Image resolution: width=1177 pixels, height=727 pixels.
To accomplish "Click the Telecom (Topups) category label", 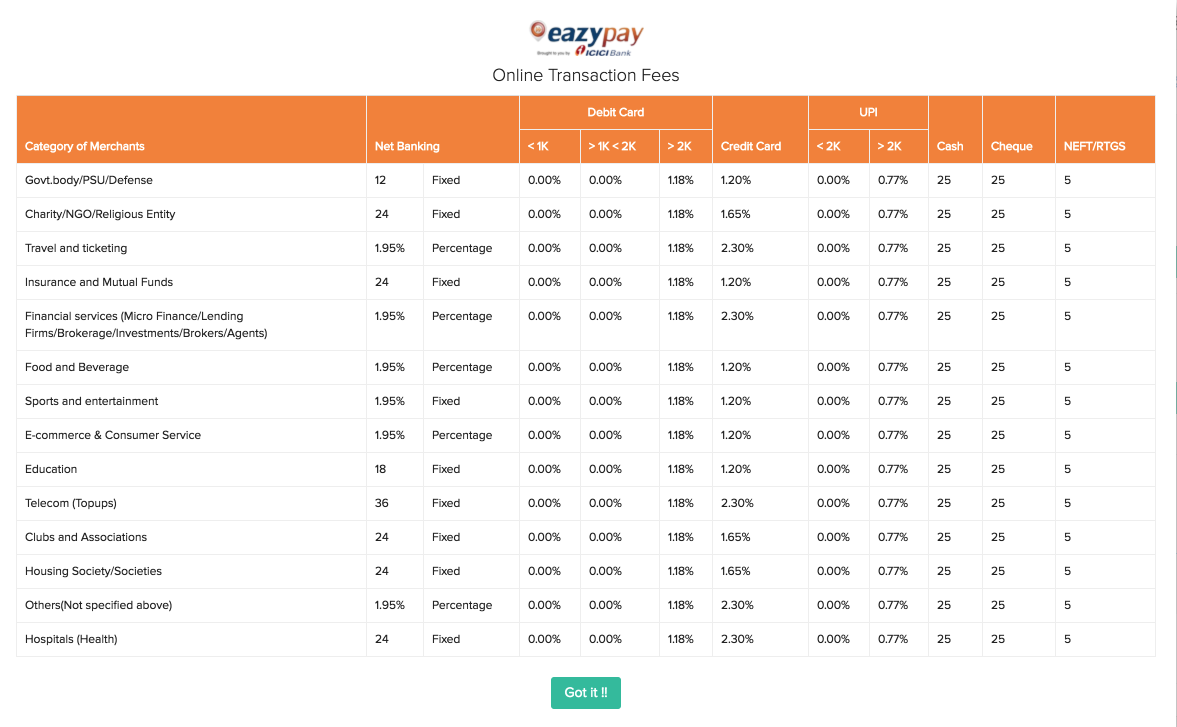I will (x=71, y=503).
